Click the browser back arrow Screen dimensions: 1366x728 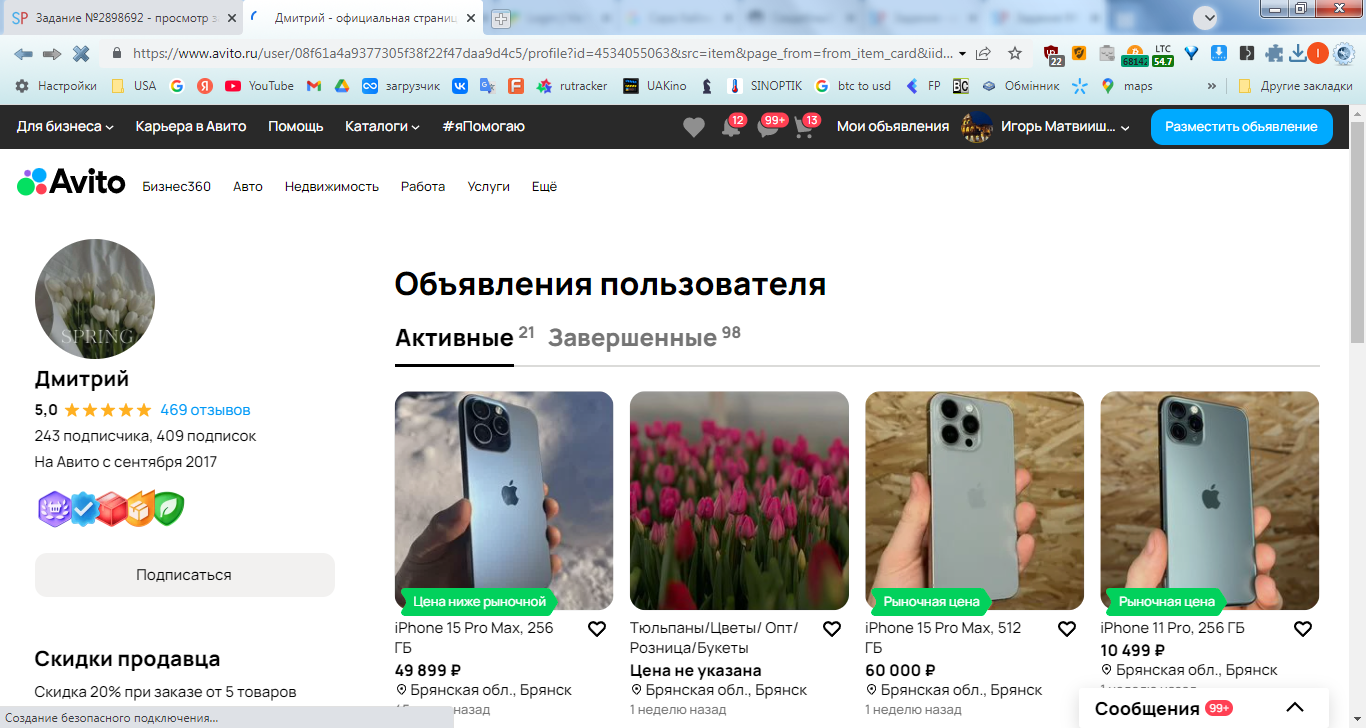pos(23,53)
